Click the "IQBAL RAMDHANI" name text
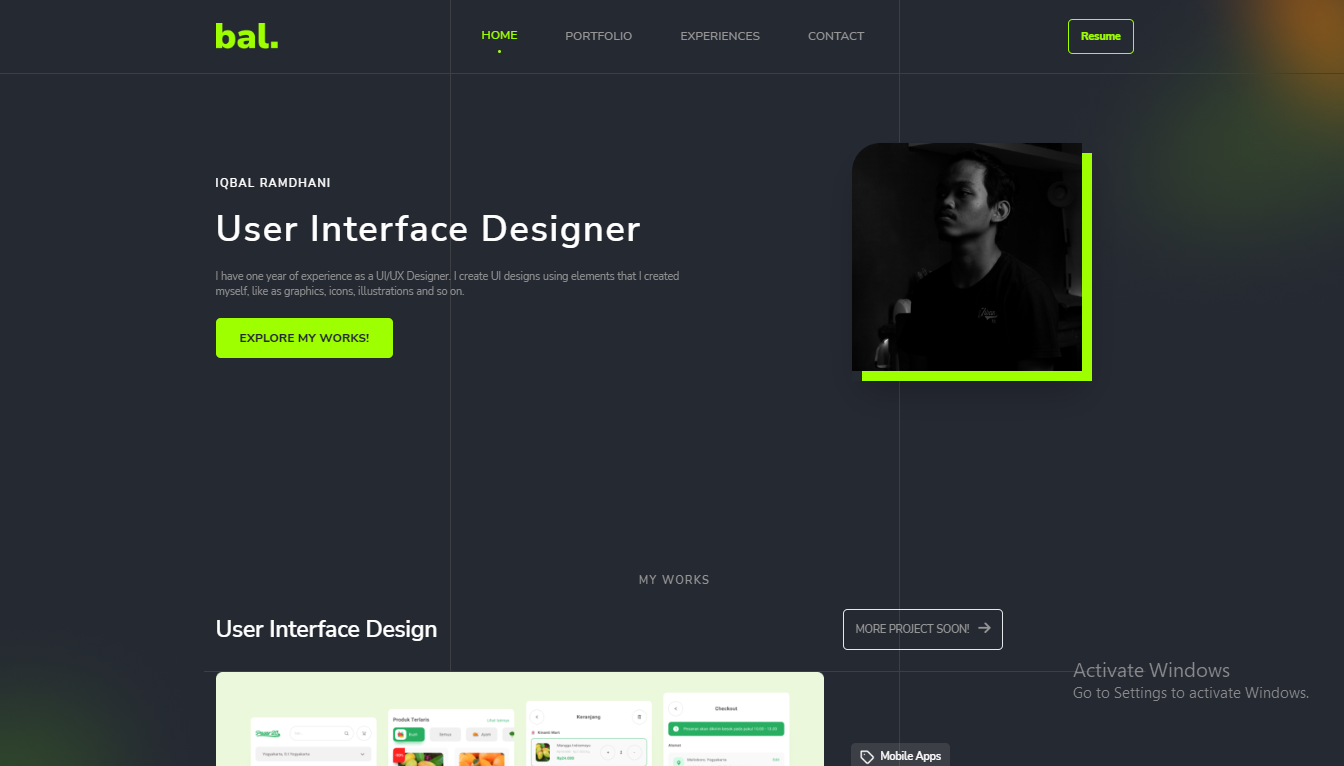The width and height of the screenshot is (1344, 766). click(273, 183)
